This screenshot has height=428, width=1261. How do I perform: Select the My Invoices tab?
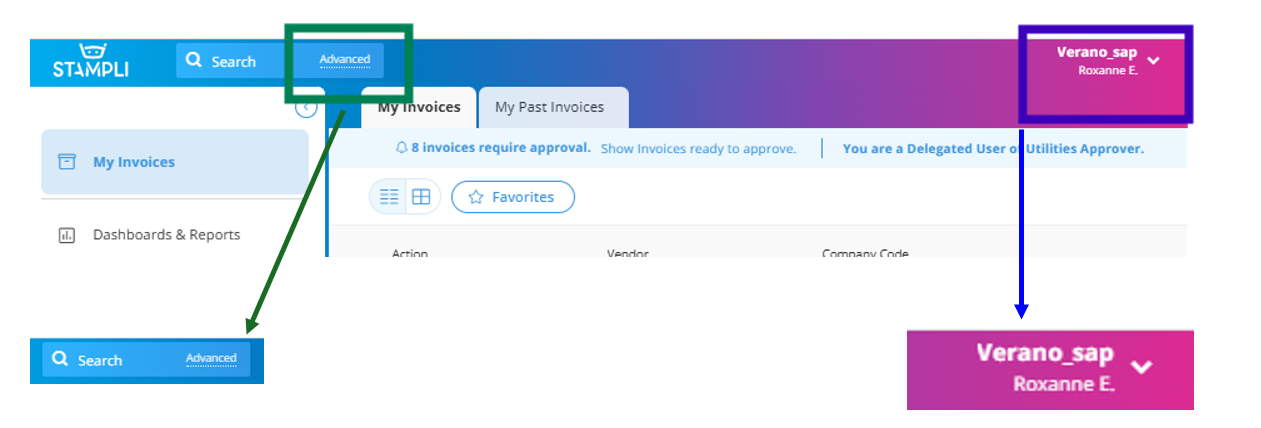point(419,107)
